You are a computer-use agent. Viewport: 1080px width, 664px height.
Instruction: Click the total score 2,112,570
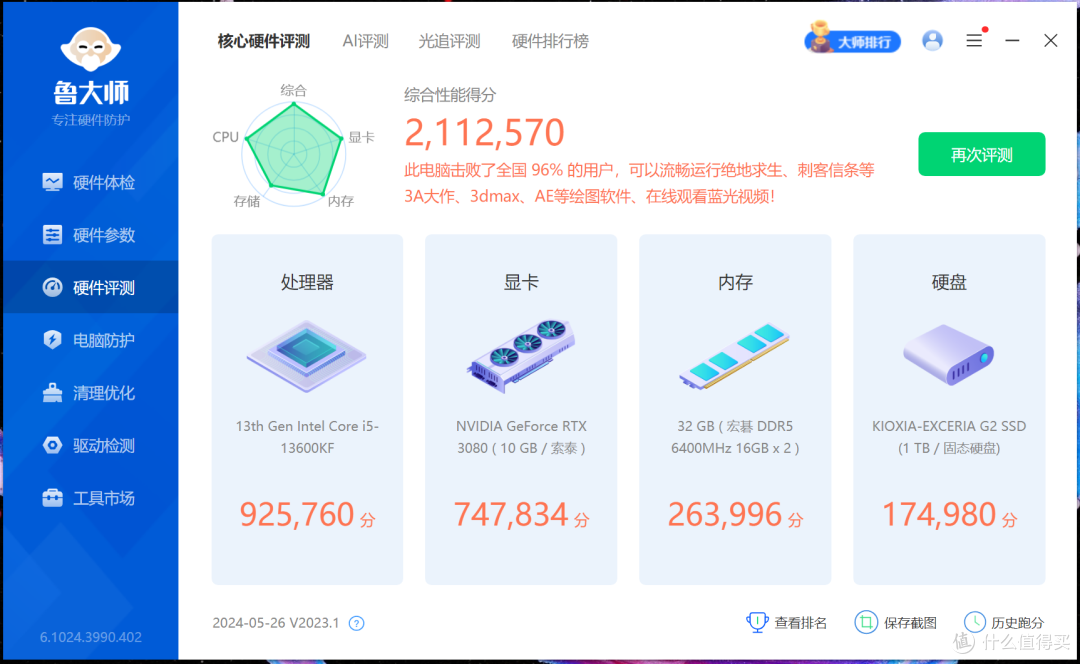[x=484, y=132]
